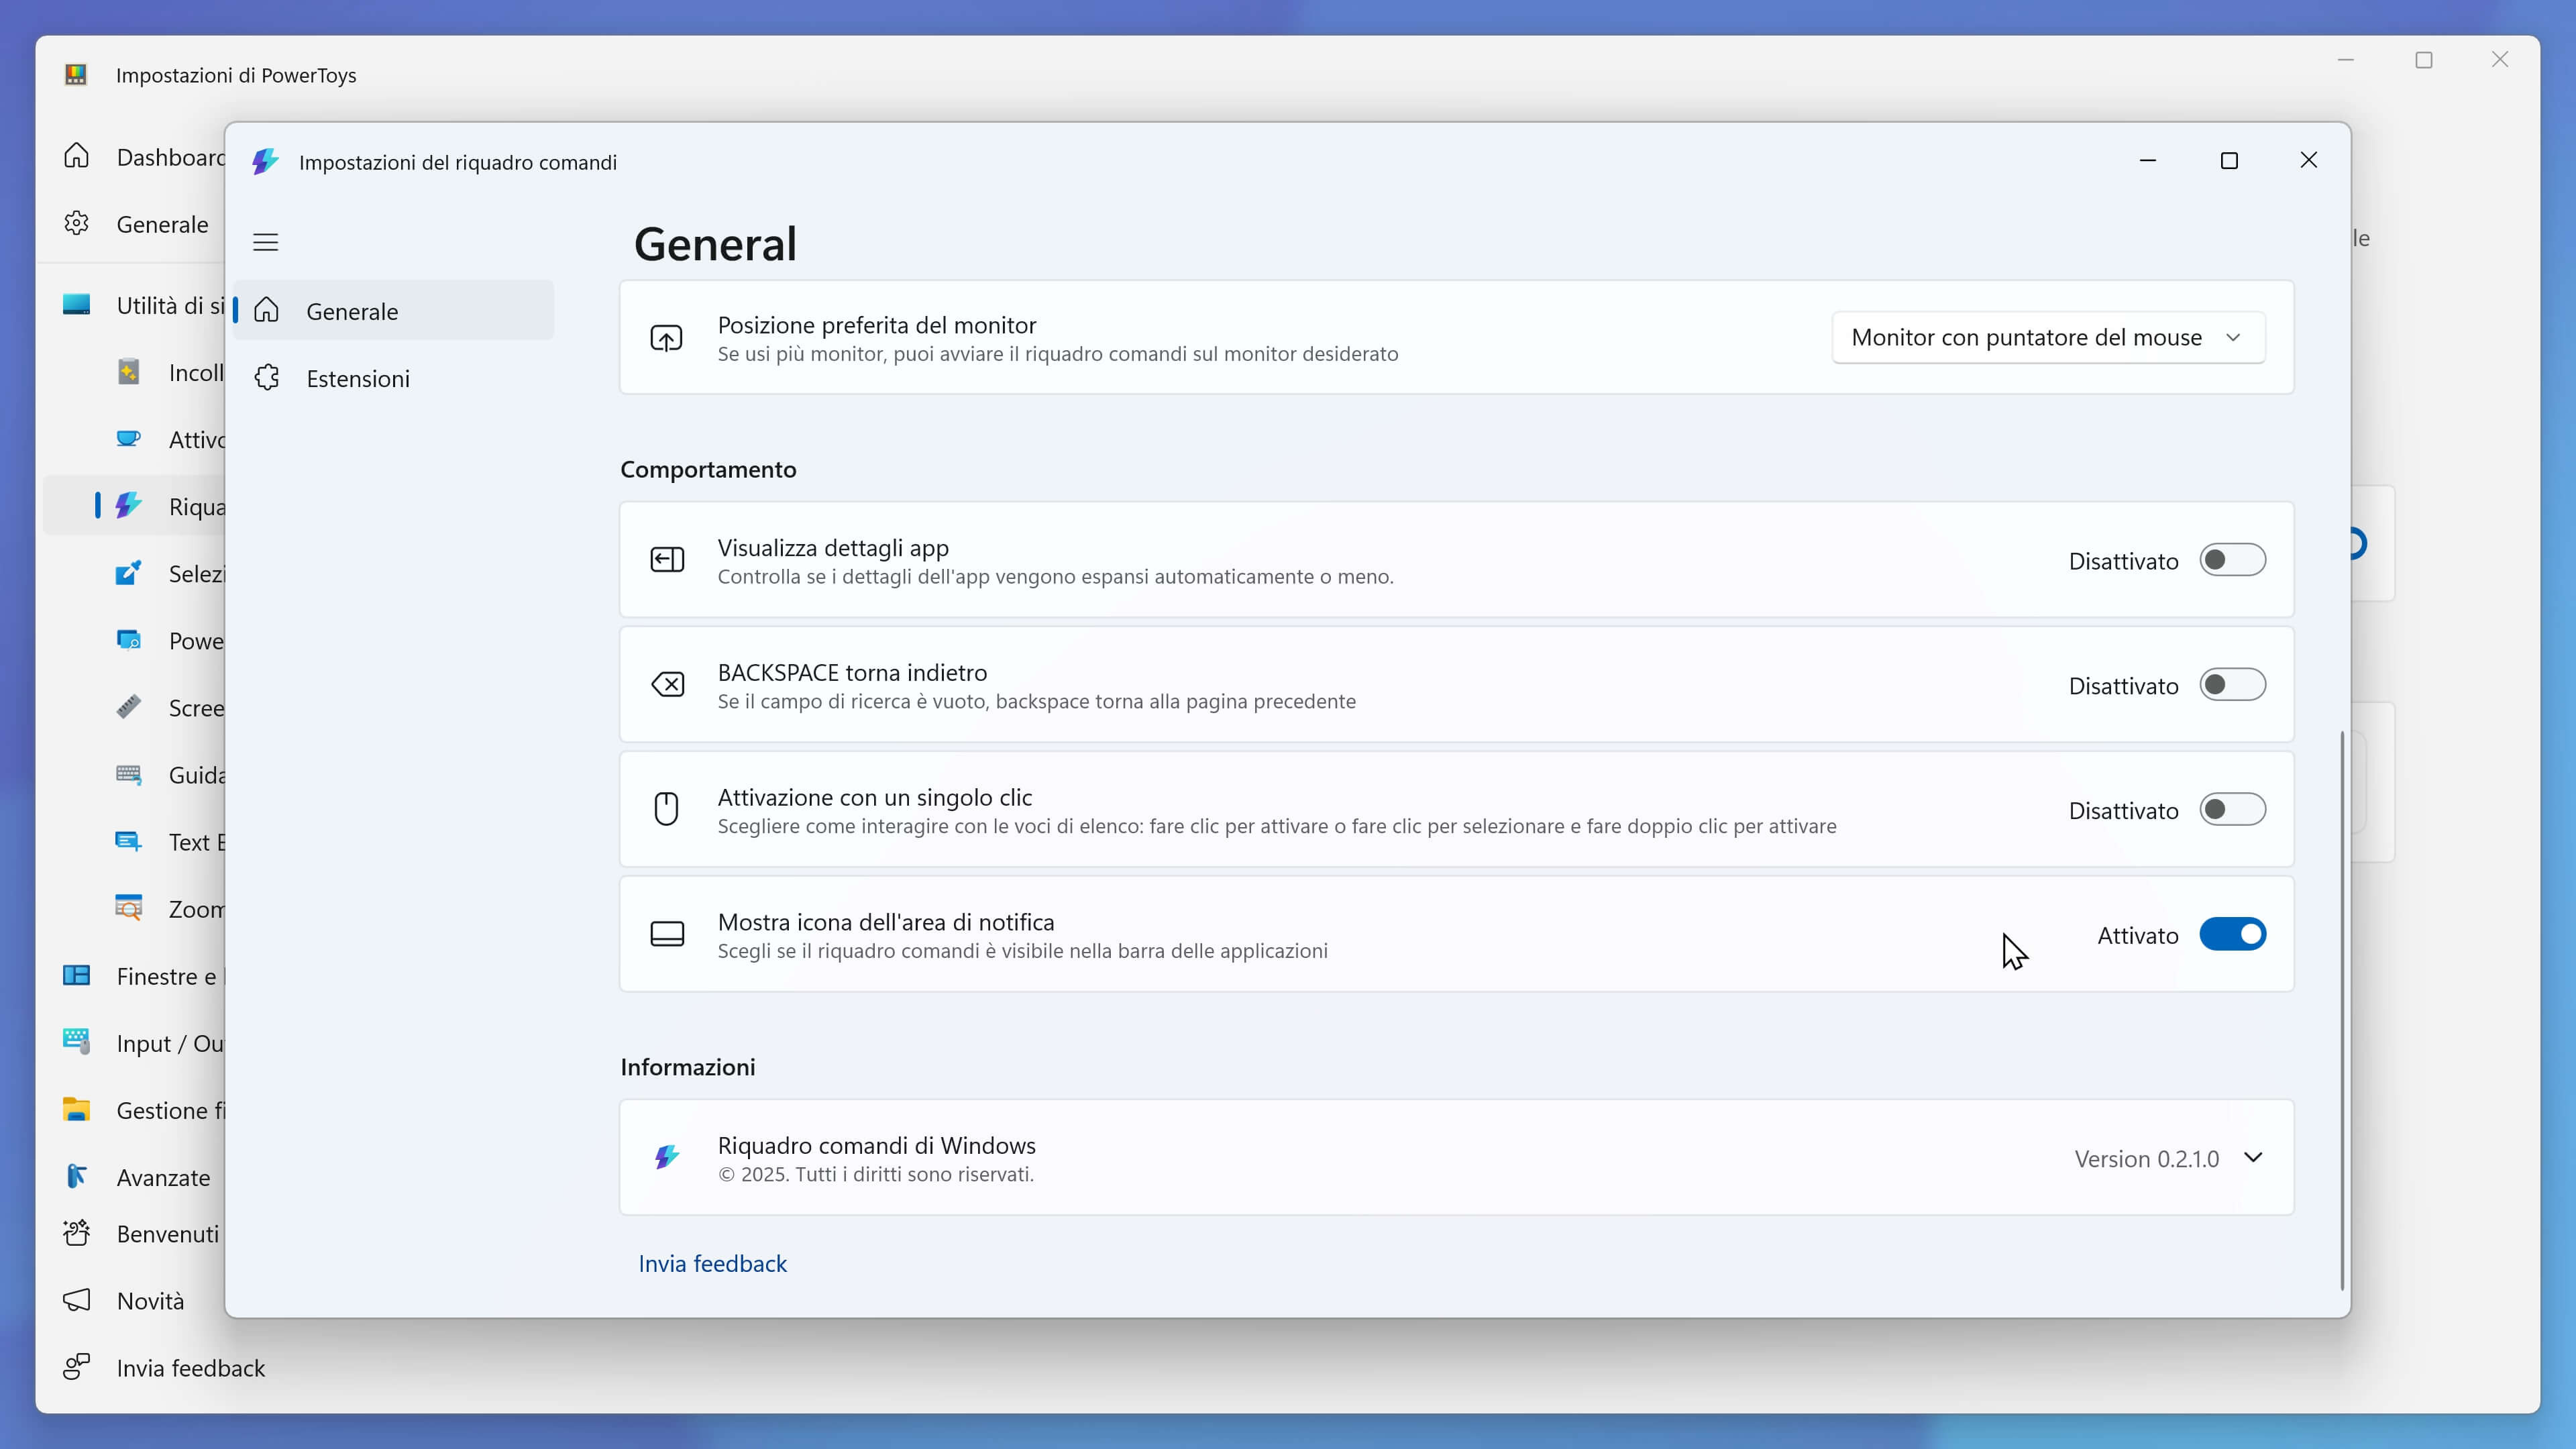Click the Screen ruler icon
The image size is (2576, 1449).
click(x=129, y=707)
